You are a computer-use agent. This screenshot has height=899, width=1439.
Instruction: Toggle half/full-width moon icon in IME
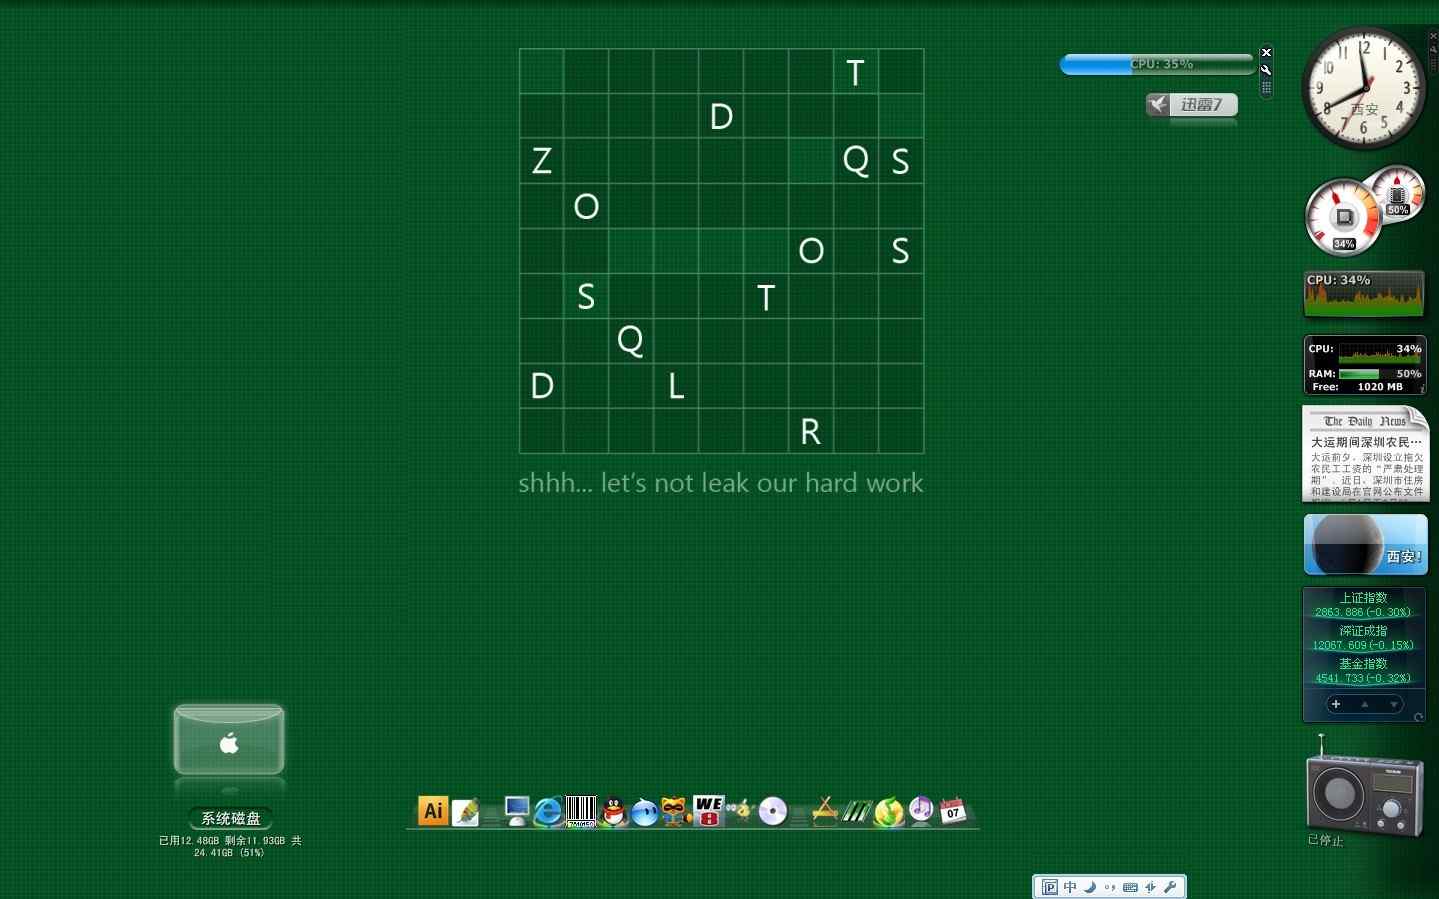point(1090,887)
